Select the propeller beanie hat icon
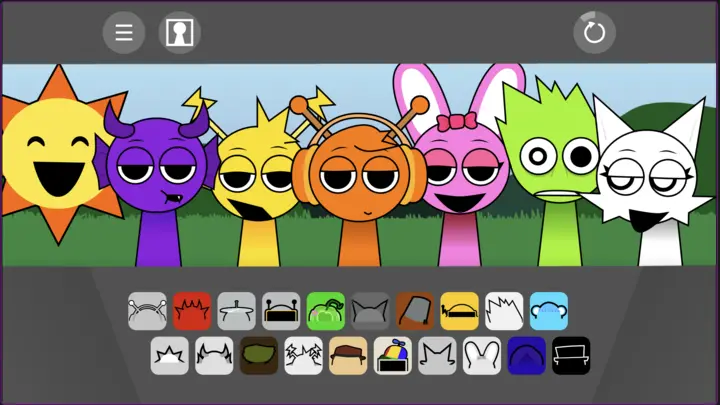 point(392,355)
